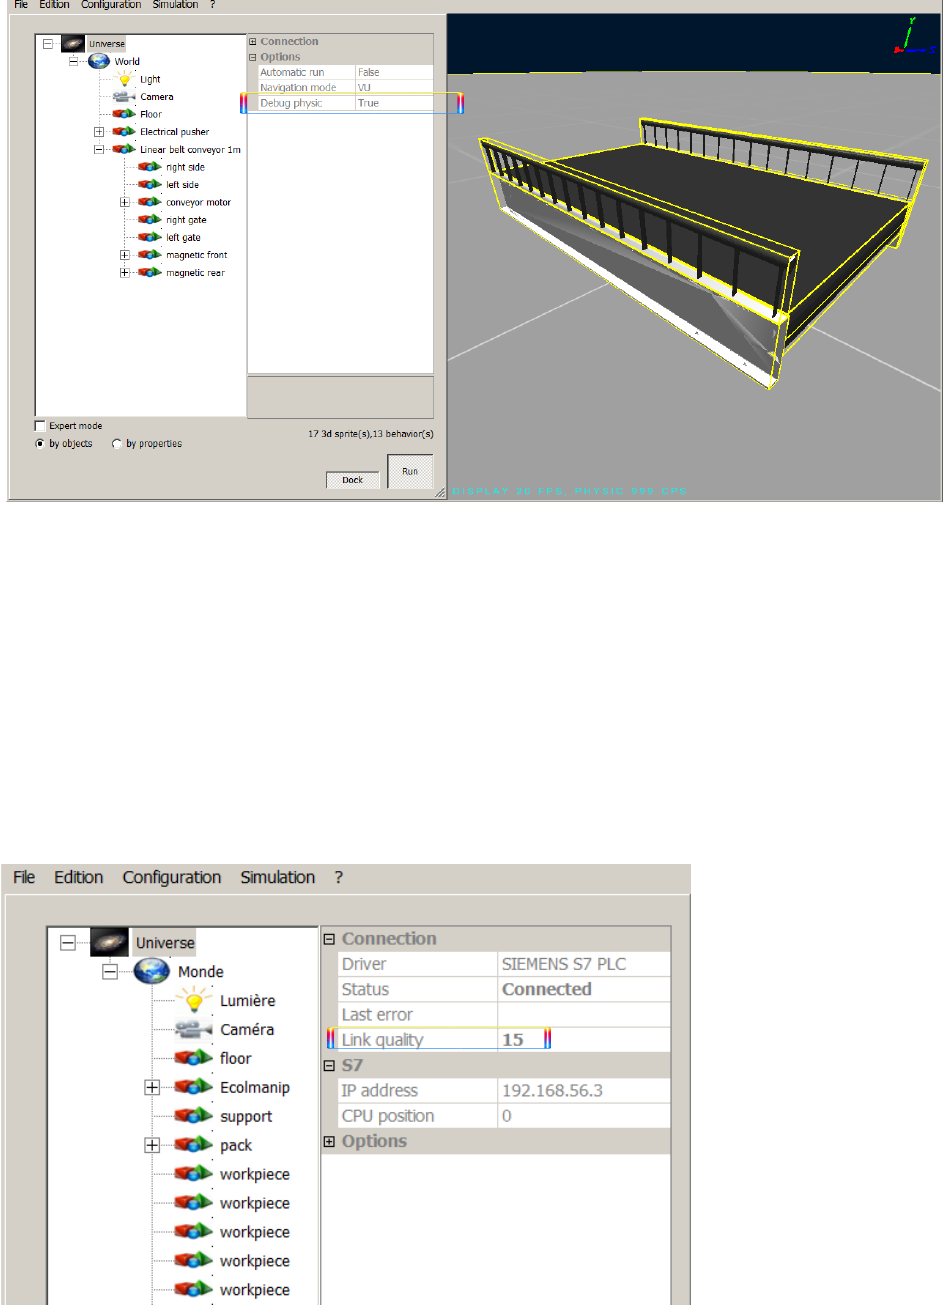Open the Edition menu in bottom window
This screenshot has width=943, height=1305.
[x=79, y=877]
